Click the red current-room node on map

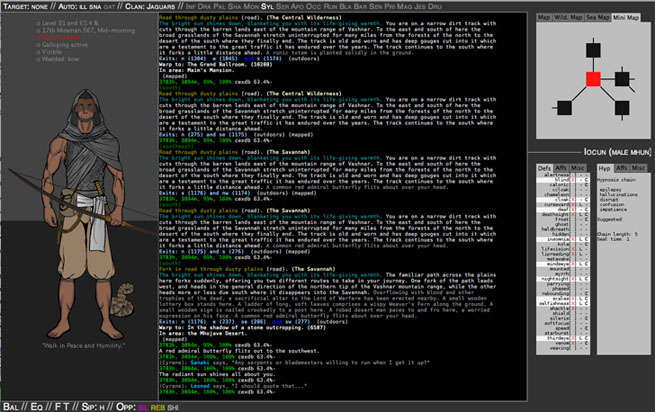click(593, 78)
